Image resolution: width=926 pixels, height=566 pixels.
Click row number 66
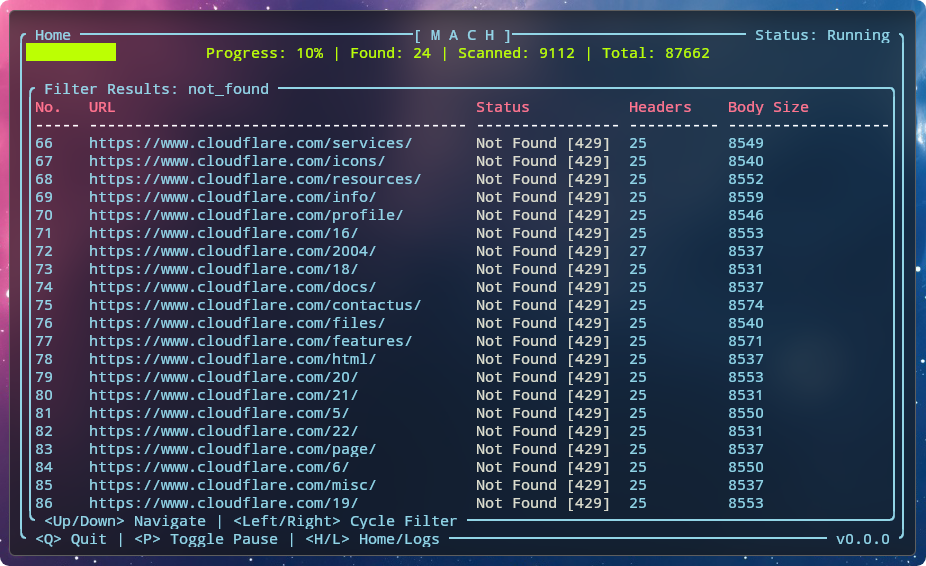coord(44,144)
